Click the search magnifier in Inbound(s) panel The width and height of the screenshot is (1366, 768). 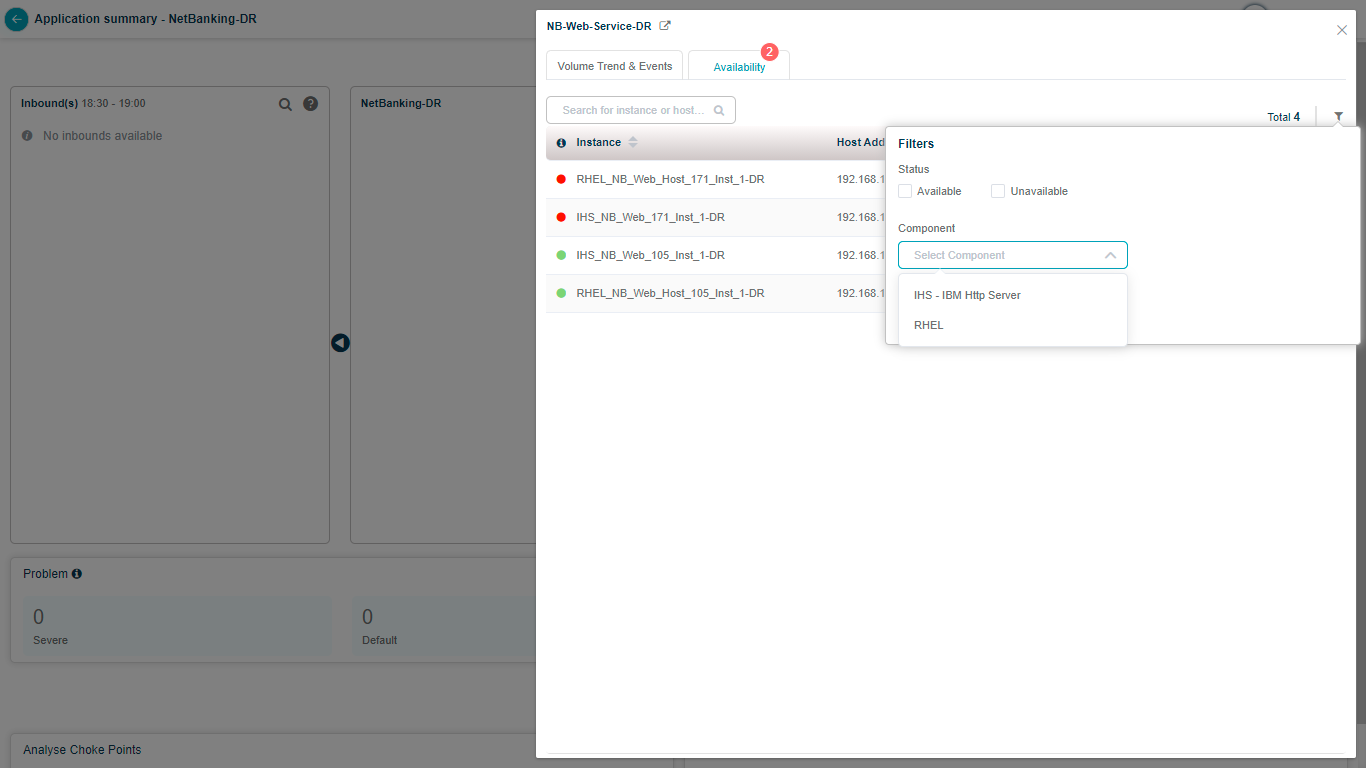[285, 104]
